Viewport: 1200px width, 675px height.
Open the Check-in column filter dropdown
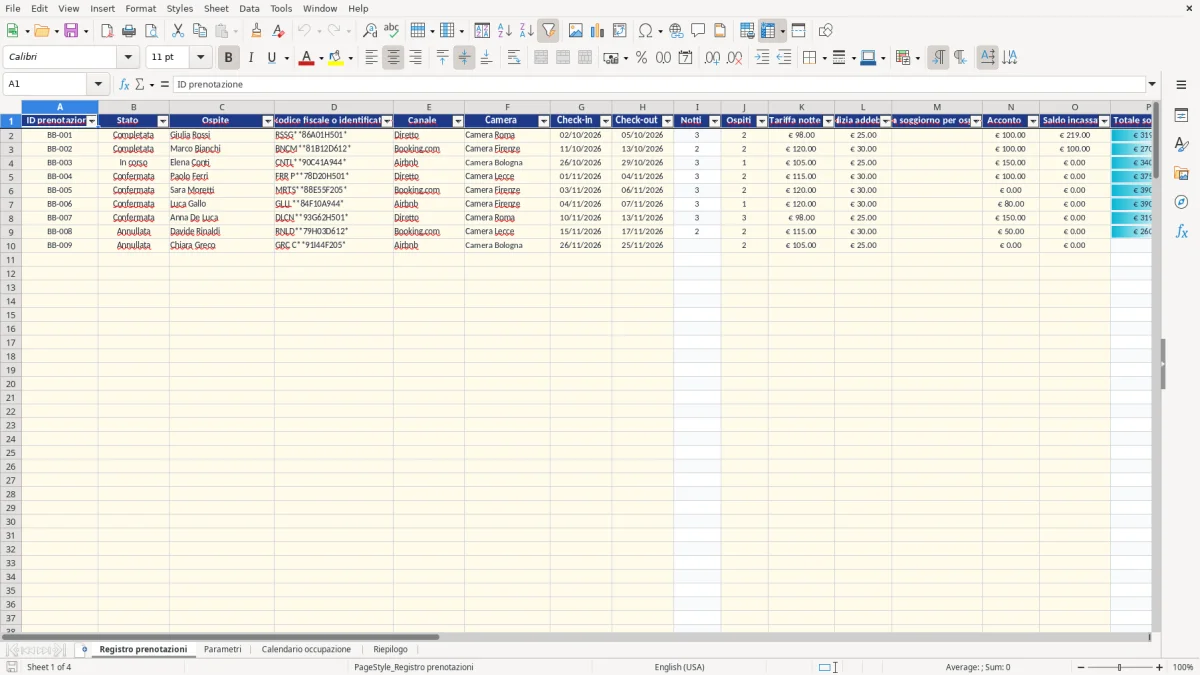605,121
